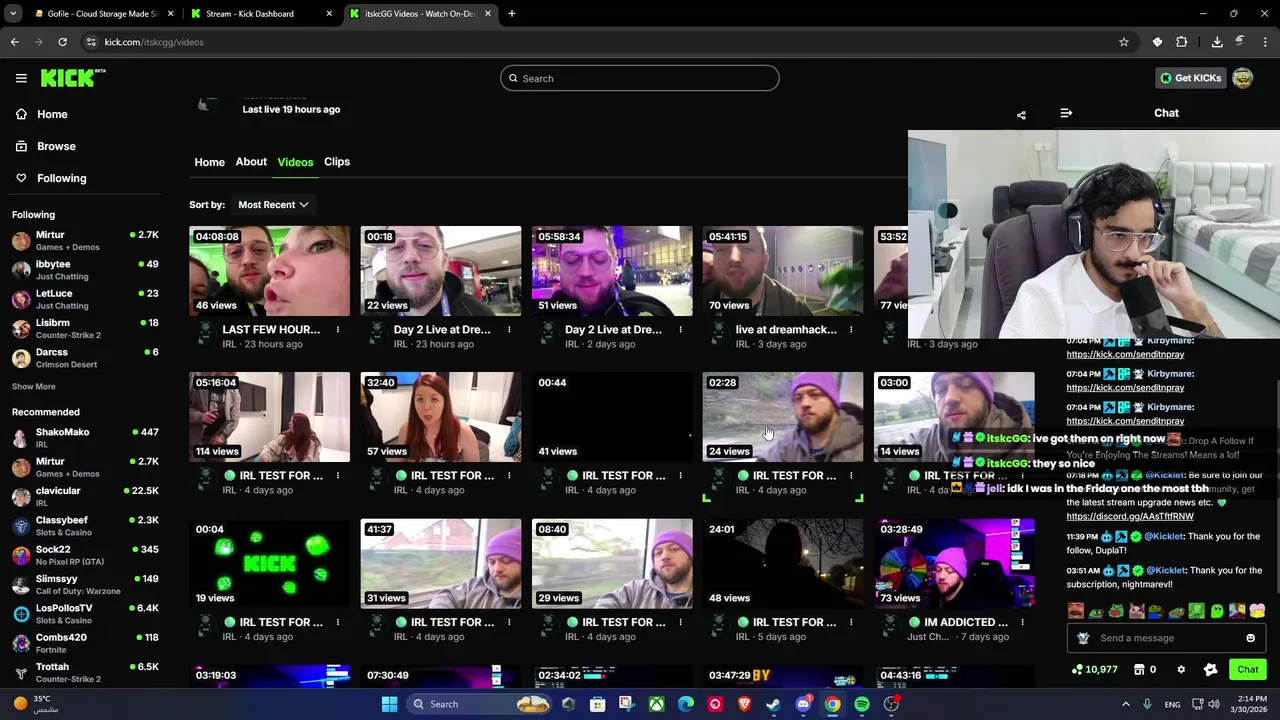Click the KICK logo
Screen dimensions: 1280x720
[73, 78]
